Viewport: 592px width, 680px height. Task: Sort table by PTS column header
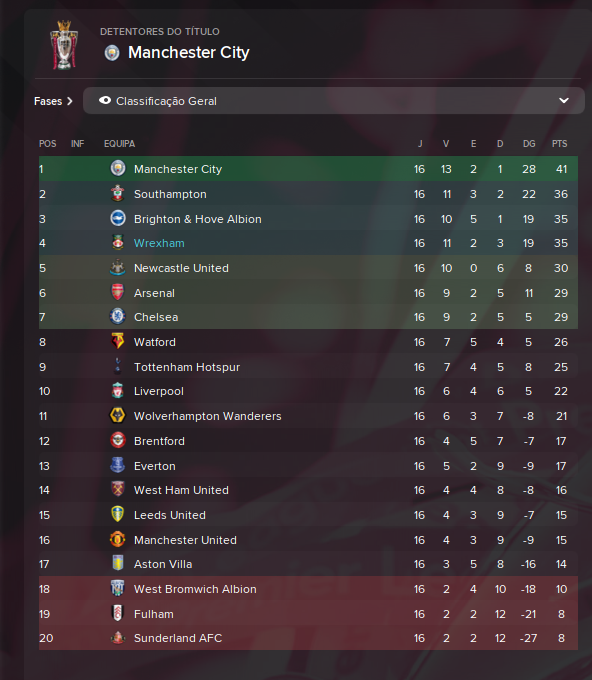559,144
